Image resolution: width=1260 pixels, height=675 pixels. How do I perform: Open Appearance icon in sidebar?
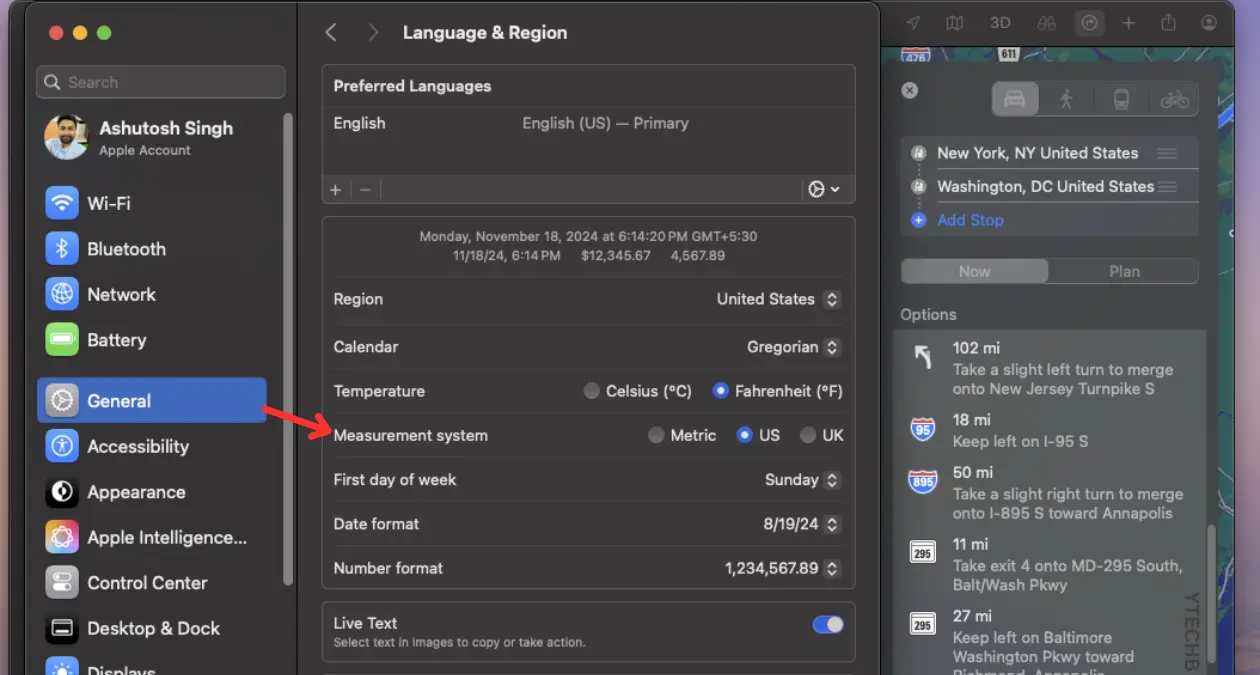coord(62,492)
